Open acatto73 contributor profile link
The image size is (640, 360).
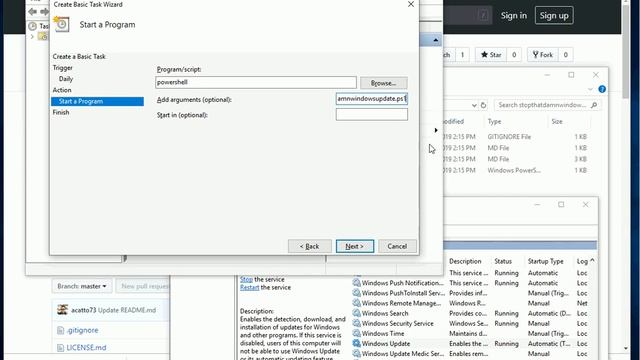tap(84, 310)
